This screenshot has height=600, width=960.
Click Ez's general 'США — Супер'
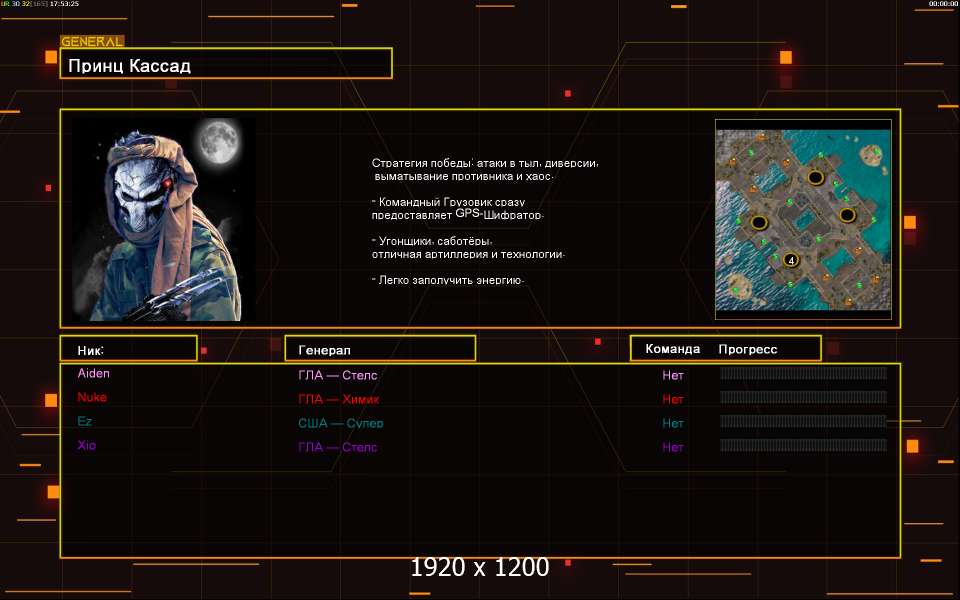click(x=340, y=423)
